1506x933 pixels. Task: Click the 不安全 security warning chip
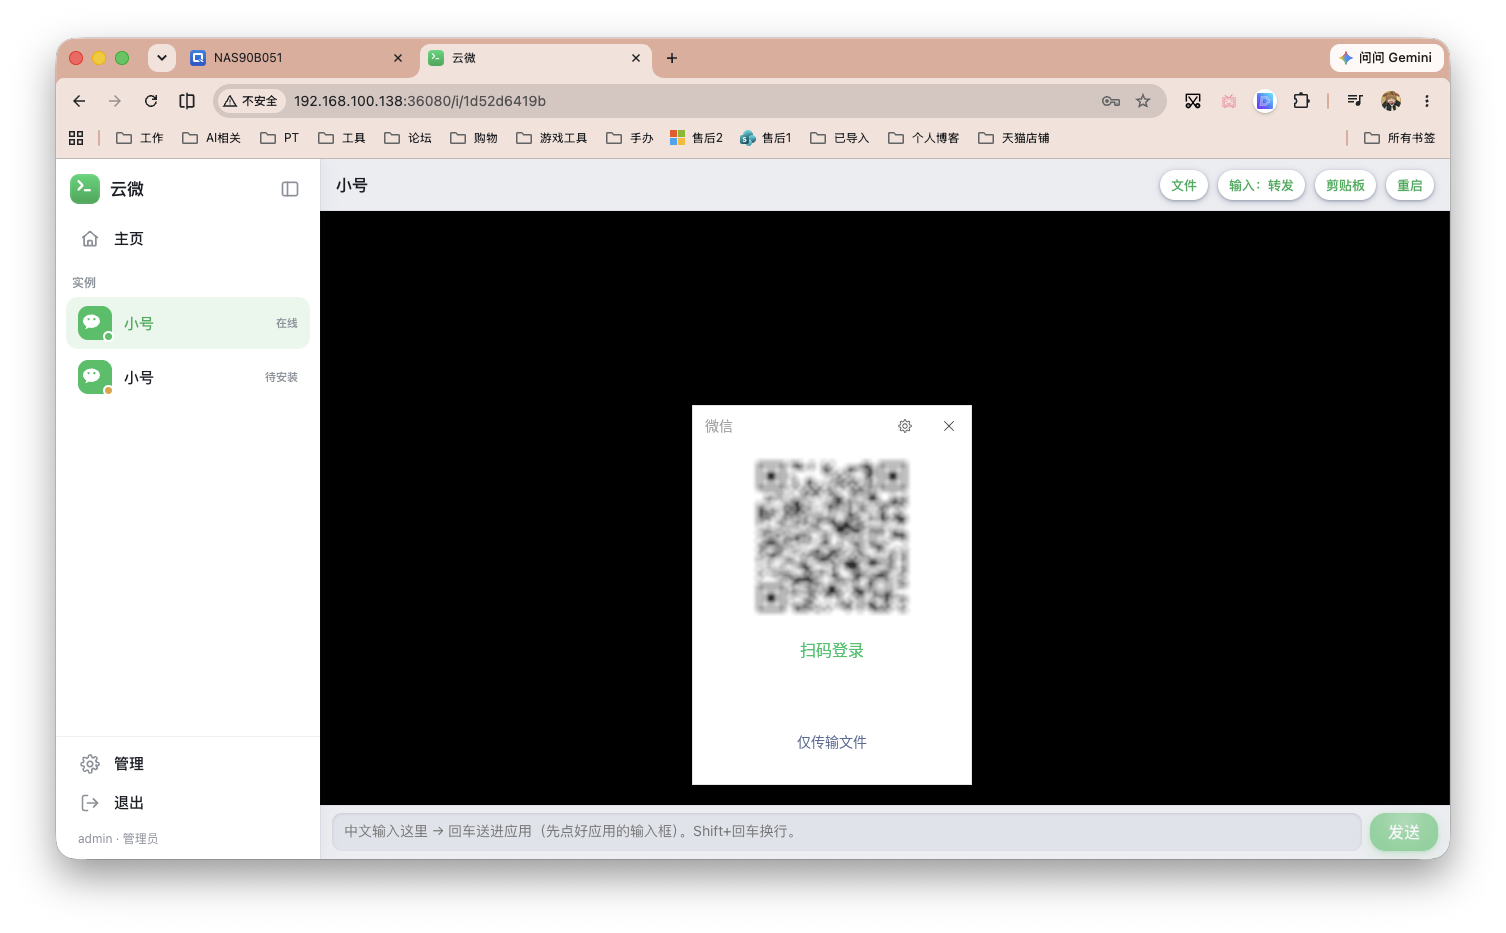point(251,101)
